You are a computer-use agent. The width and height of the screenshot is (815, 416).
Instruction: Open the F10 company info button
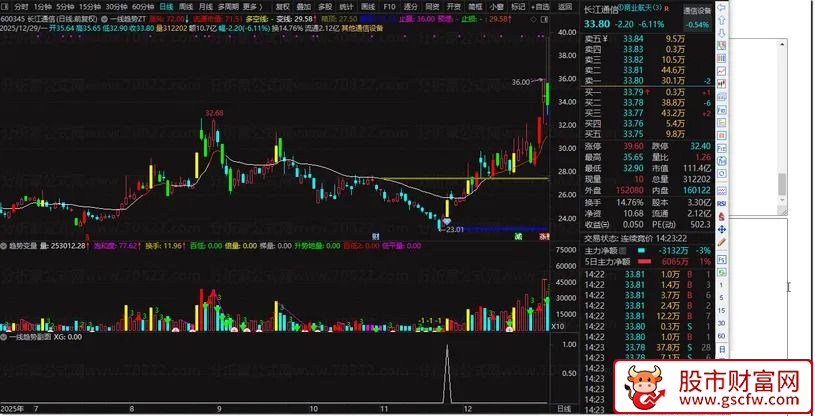(x=389, y=7)
